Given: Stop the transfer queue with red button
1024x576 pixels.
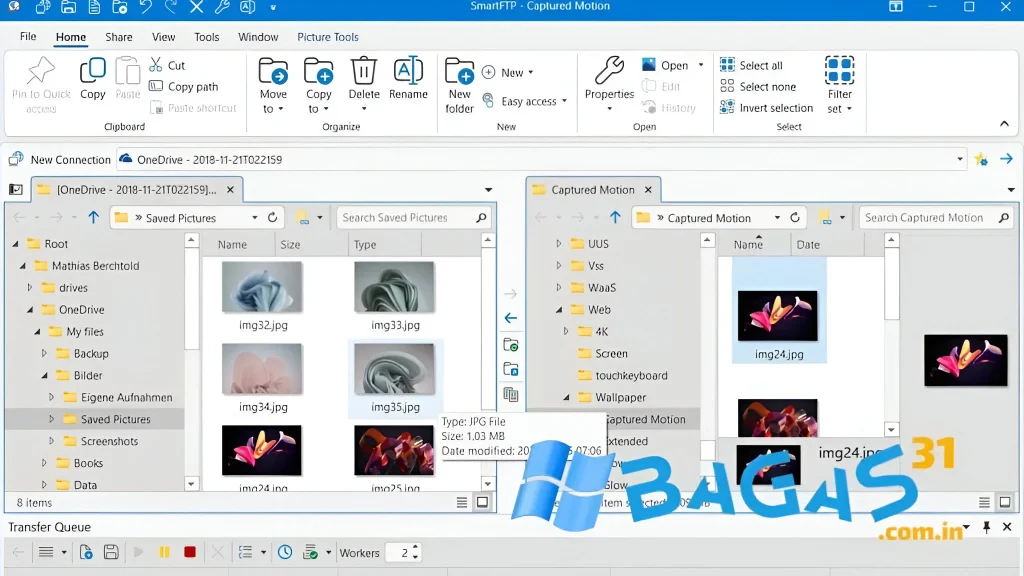Looking at the screenshot, I should click(190, 552).
